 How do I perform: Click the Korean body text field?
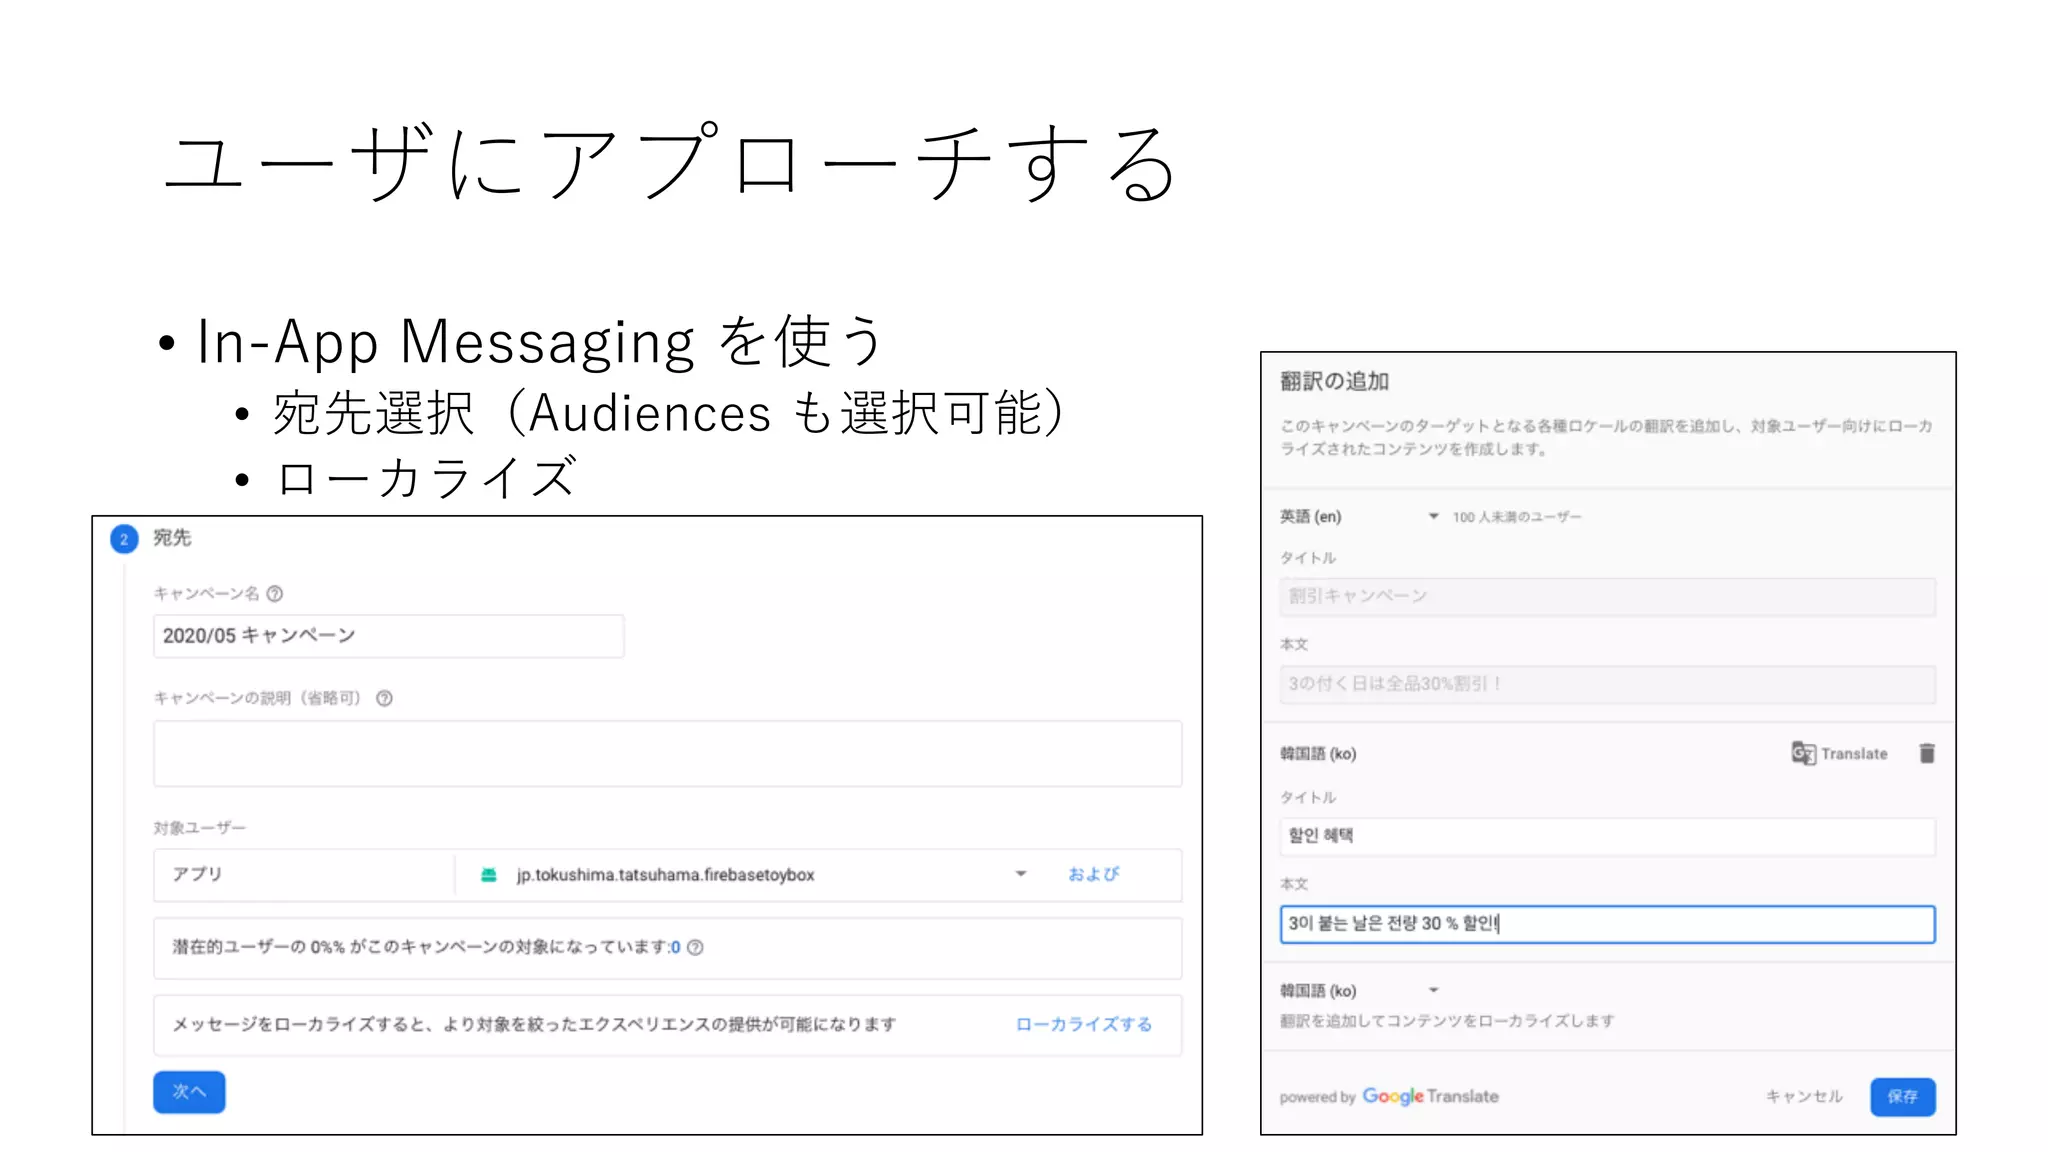pos(1608,924)
